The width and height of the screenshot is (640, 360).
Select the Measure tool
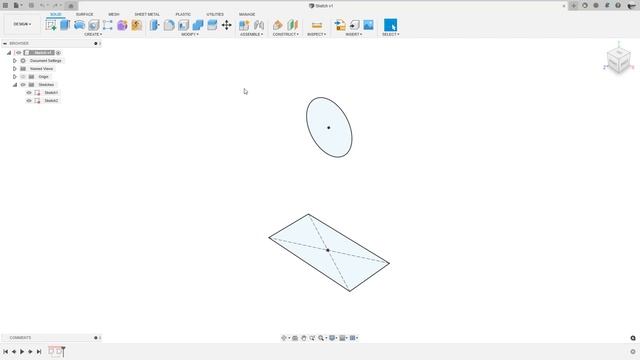[x=317, y=25]
